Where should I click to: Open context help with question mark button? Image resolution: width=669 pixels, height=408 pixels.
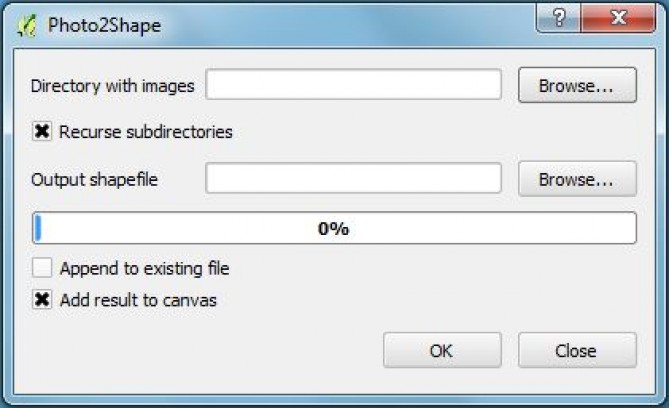558,17
